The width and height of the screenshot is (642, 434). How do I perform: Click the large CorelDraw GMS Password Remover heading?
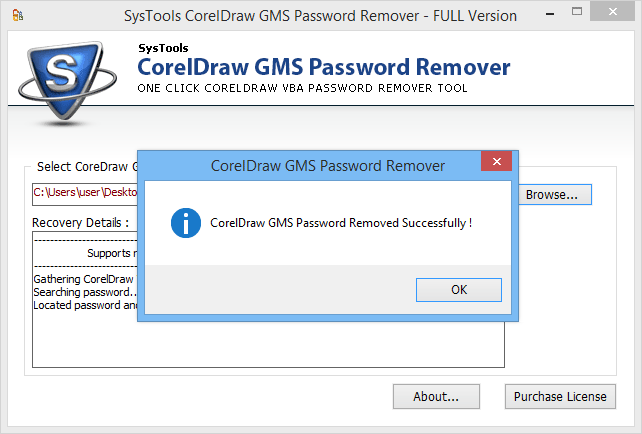click(x=323, y=68)
